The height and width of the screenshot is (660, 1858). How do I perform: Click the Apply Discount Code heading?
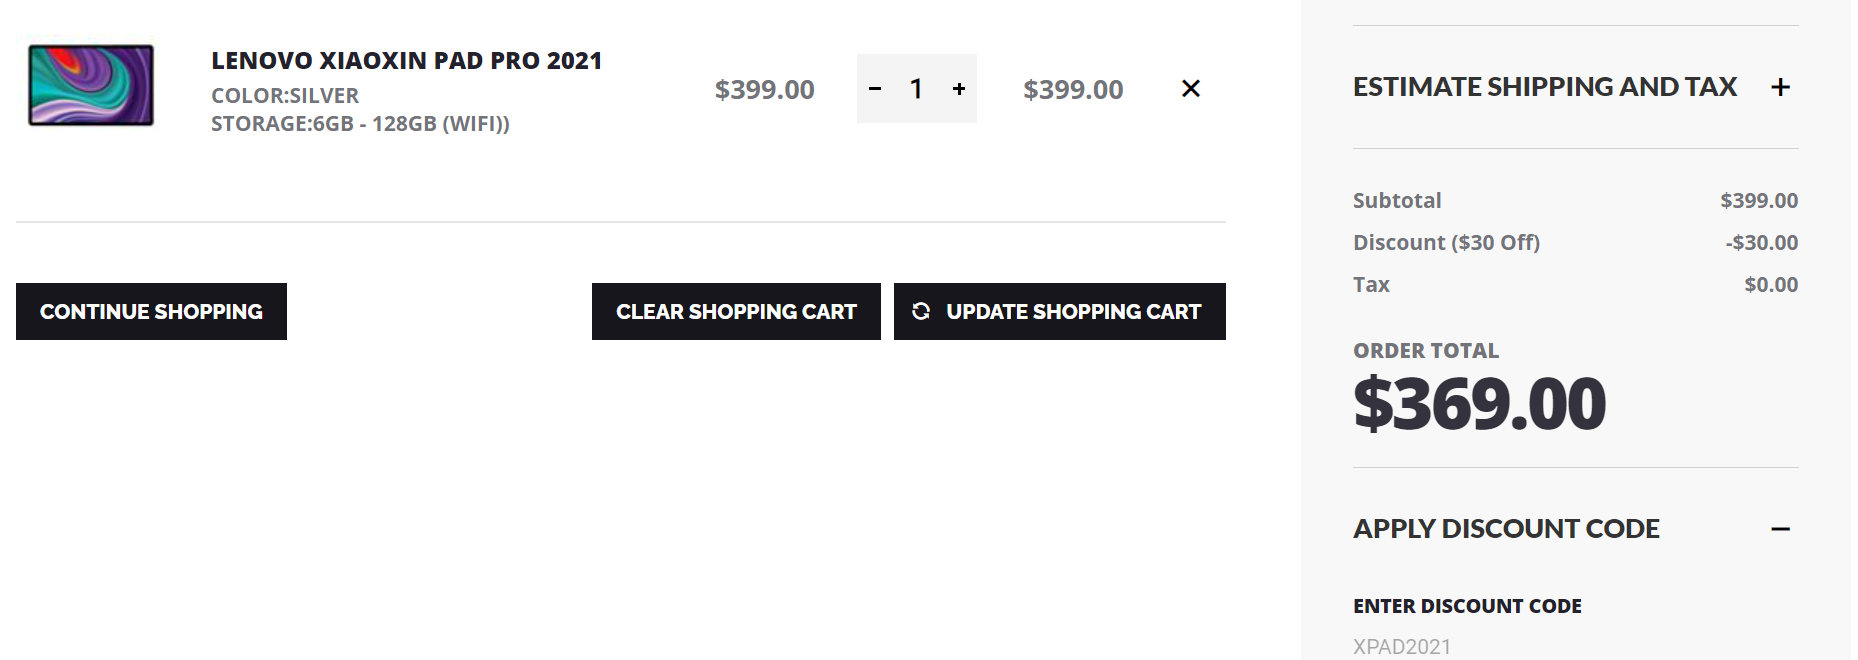coord(1506,529)
